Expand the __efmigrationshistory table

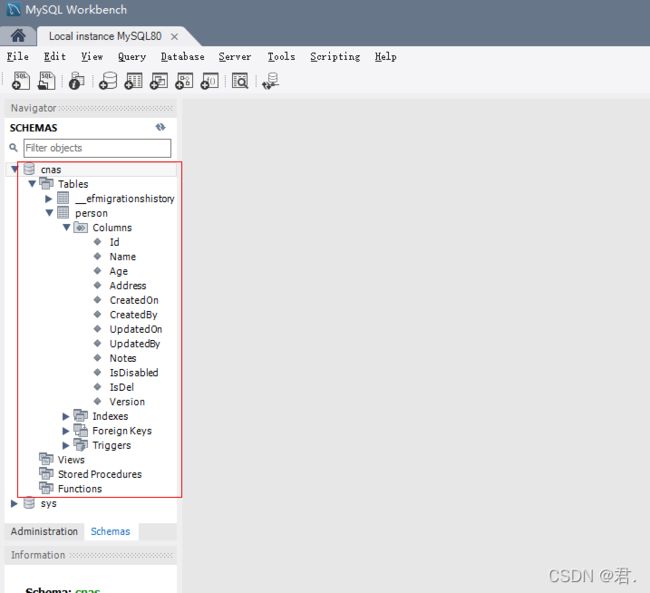49,199
